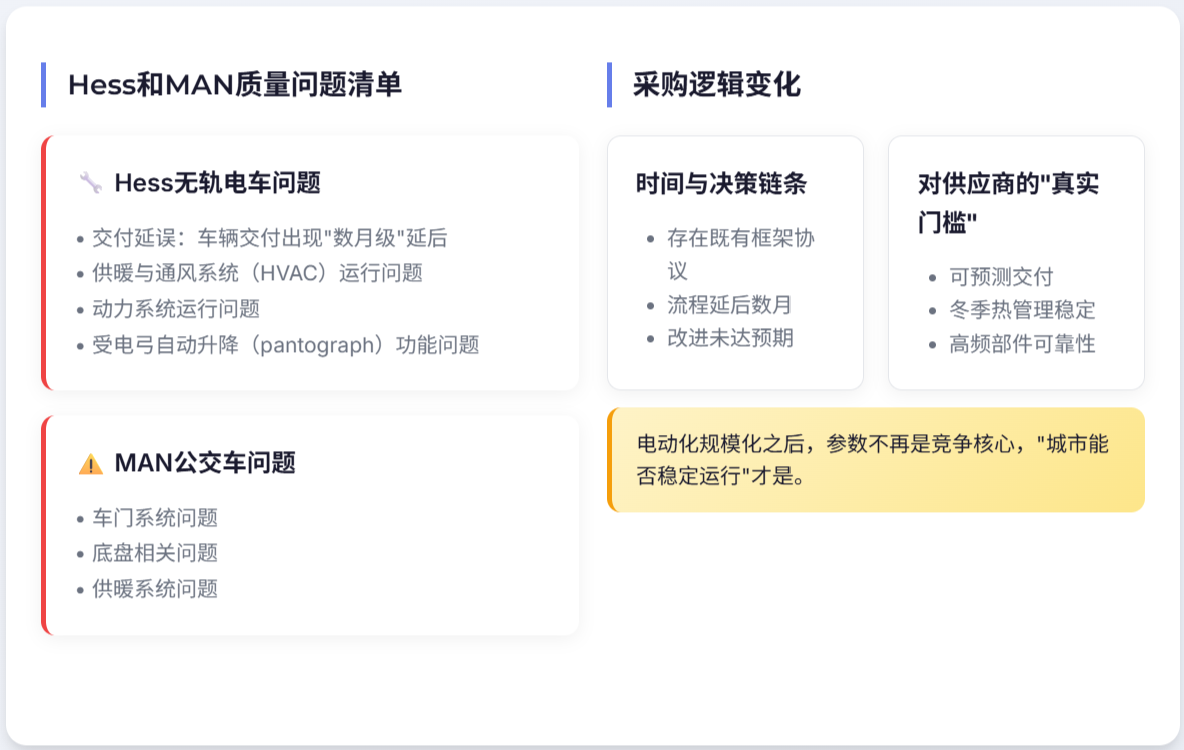Click the warning triangle icon beside MAN公交车问题
The height and width of the screenshot is (750, 1184).
click(x=90, y=464)
